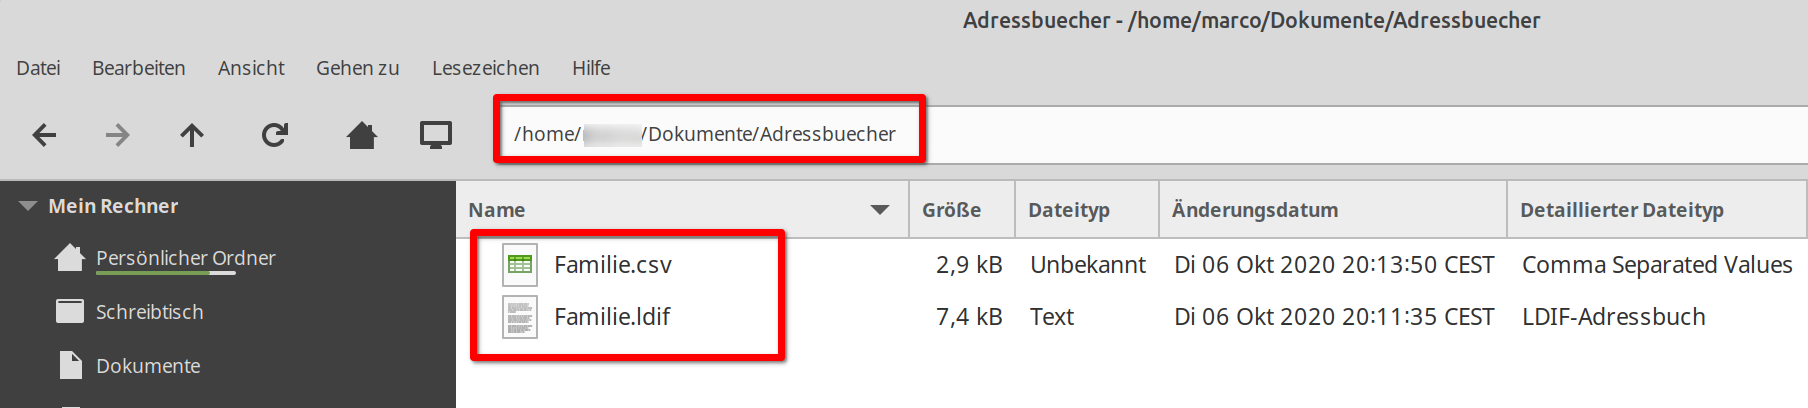
Task: Open the Lesezeichen menu
Action: (485, 68)
